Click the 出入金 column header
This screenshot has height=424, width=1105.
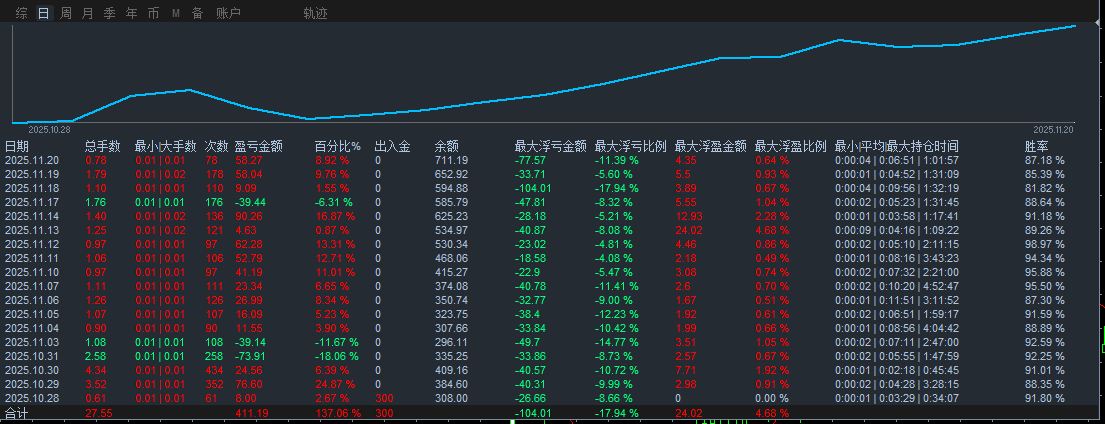[393, 146]
